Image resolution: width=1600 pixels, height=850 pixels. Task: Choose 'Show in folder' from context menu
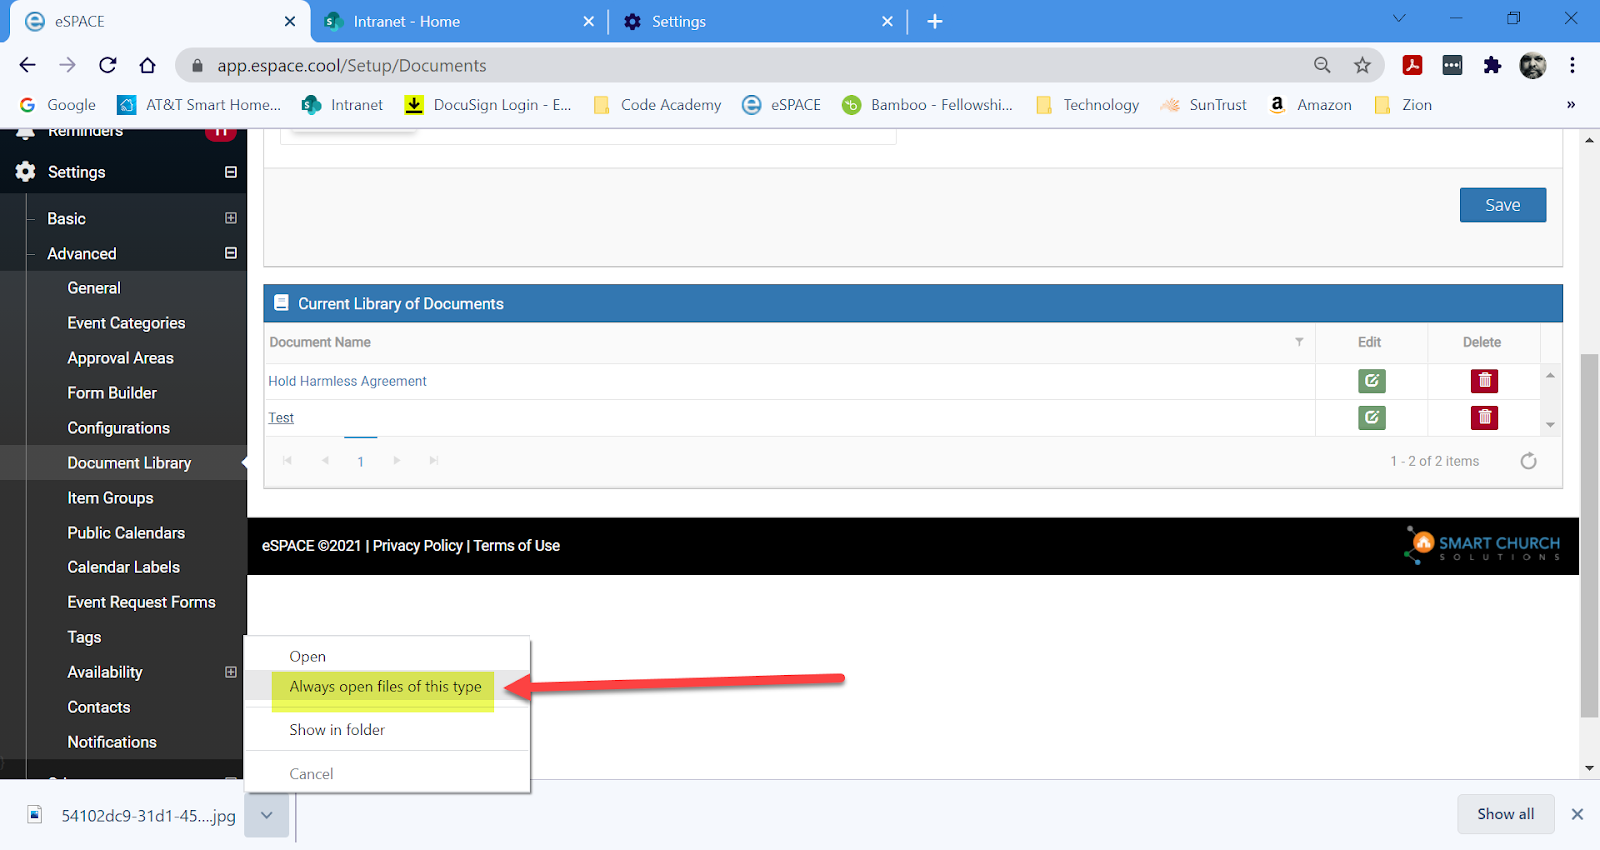click(337, 730)
